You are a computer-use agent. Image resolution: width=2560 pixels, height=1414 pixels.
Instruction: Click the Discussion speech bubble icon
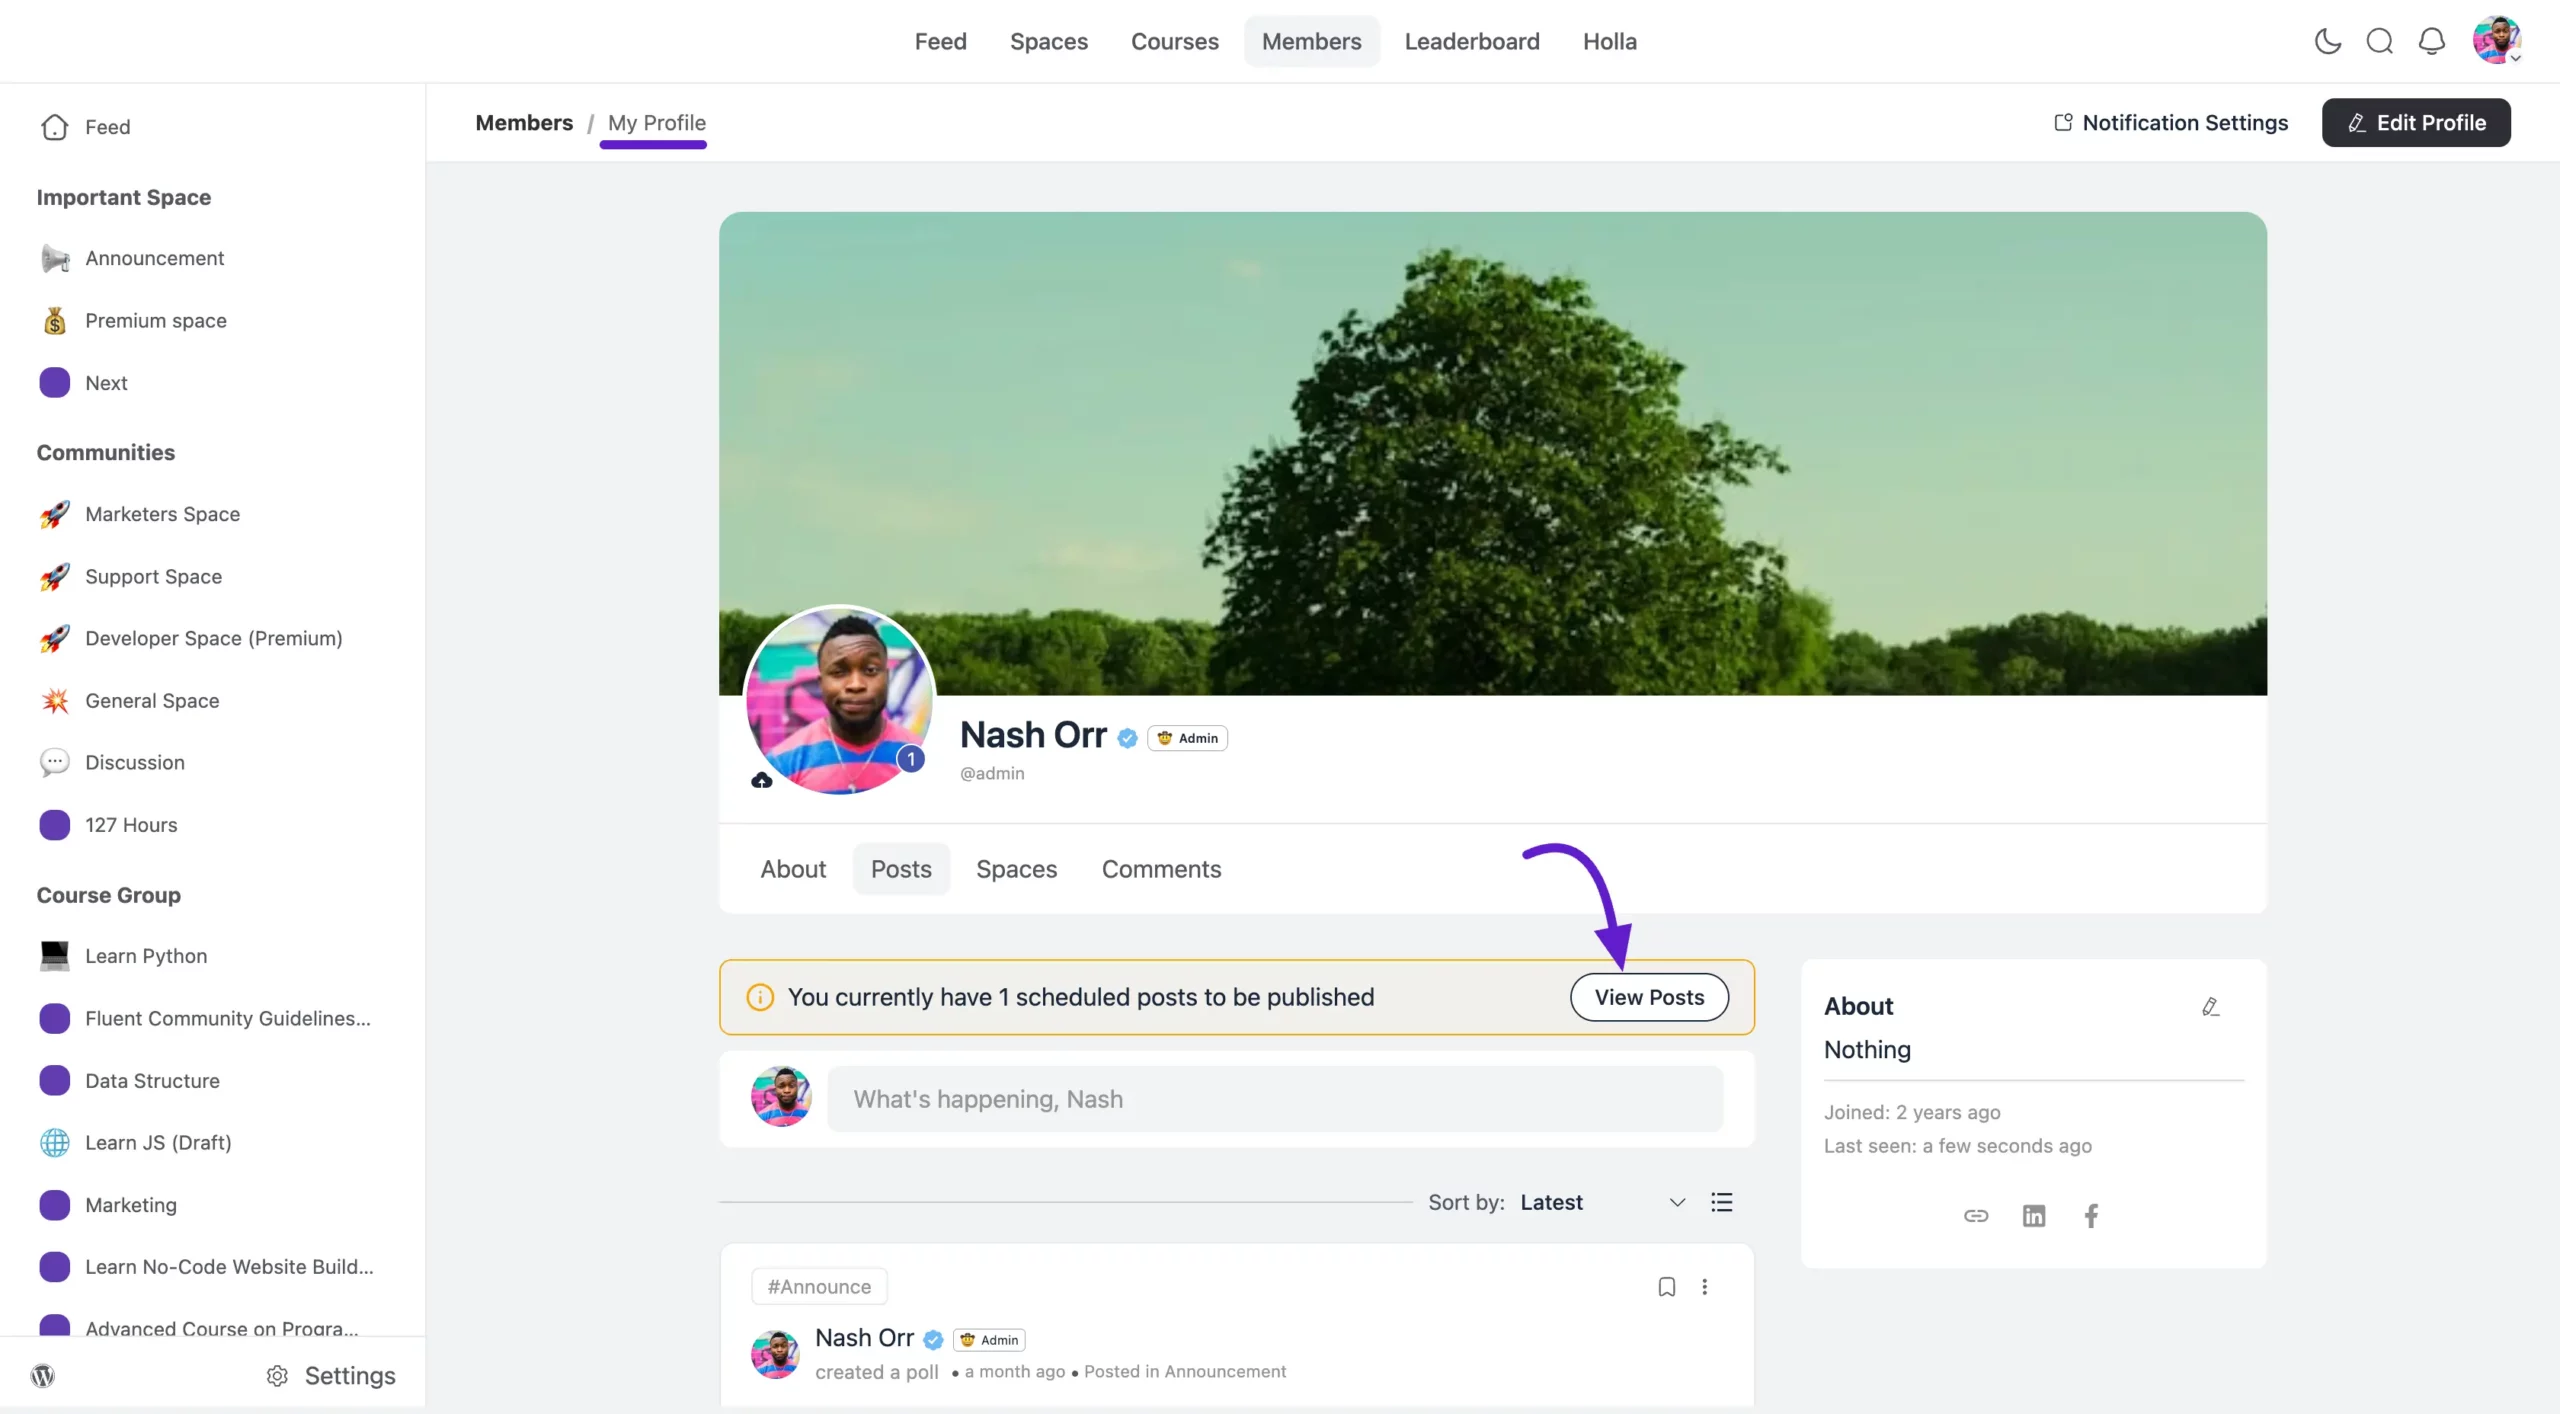55,762
